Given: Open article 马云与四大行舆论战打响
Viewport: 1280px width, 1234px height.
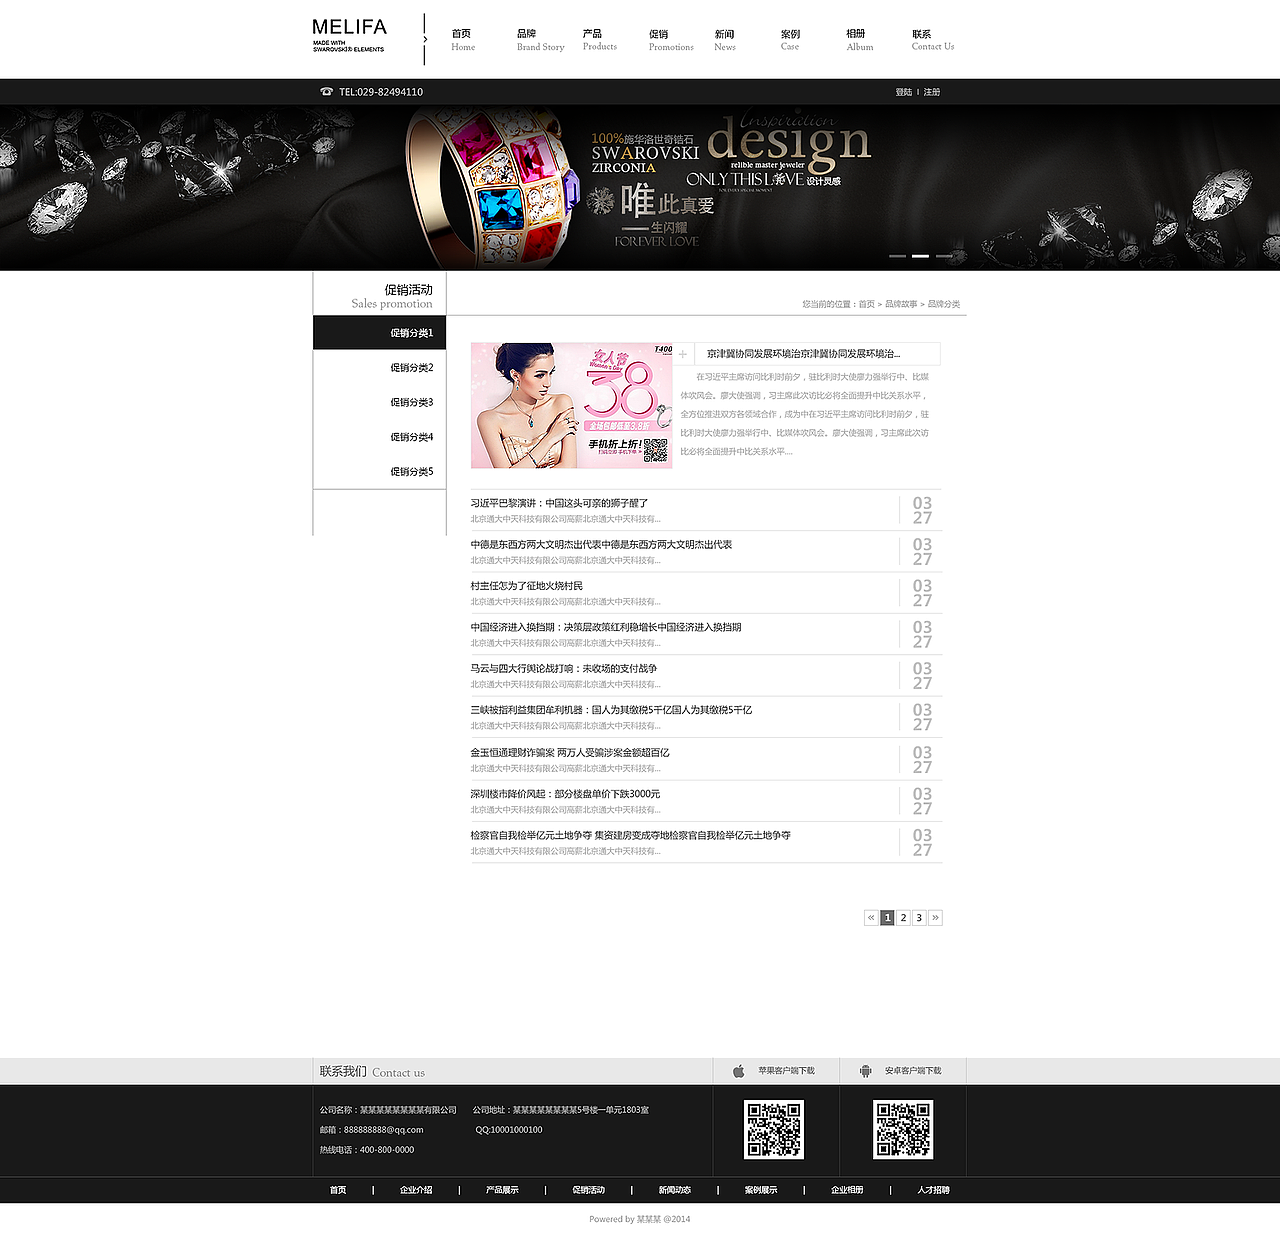Looking at the screenshot, I should click(564, 669).
